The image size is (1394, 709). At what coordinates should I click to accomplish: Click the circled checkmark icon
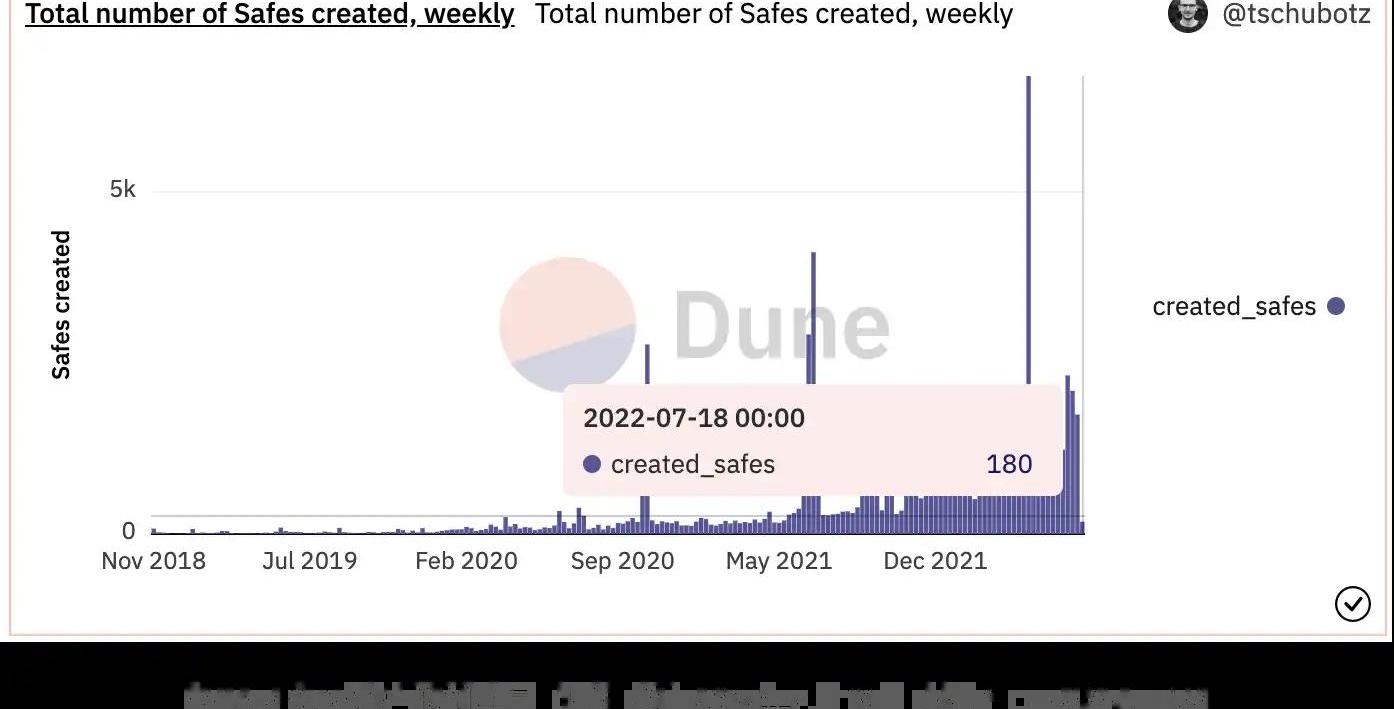(x=1352, y=604)
